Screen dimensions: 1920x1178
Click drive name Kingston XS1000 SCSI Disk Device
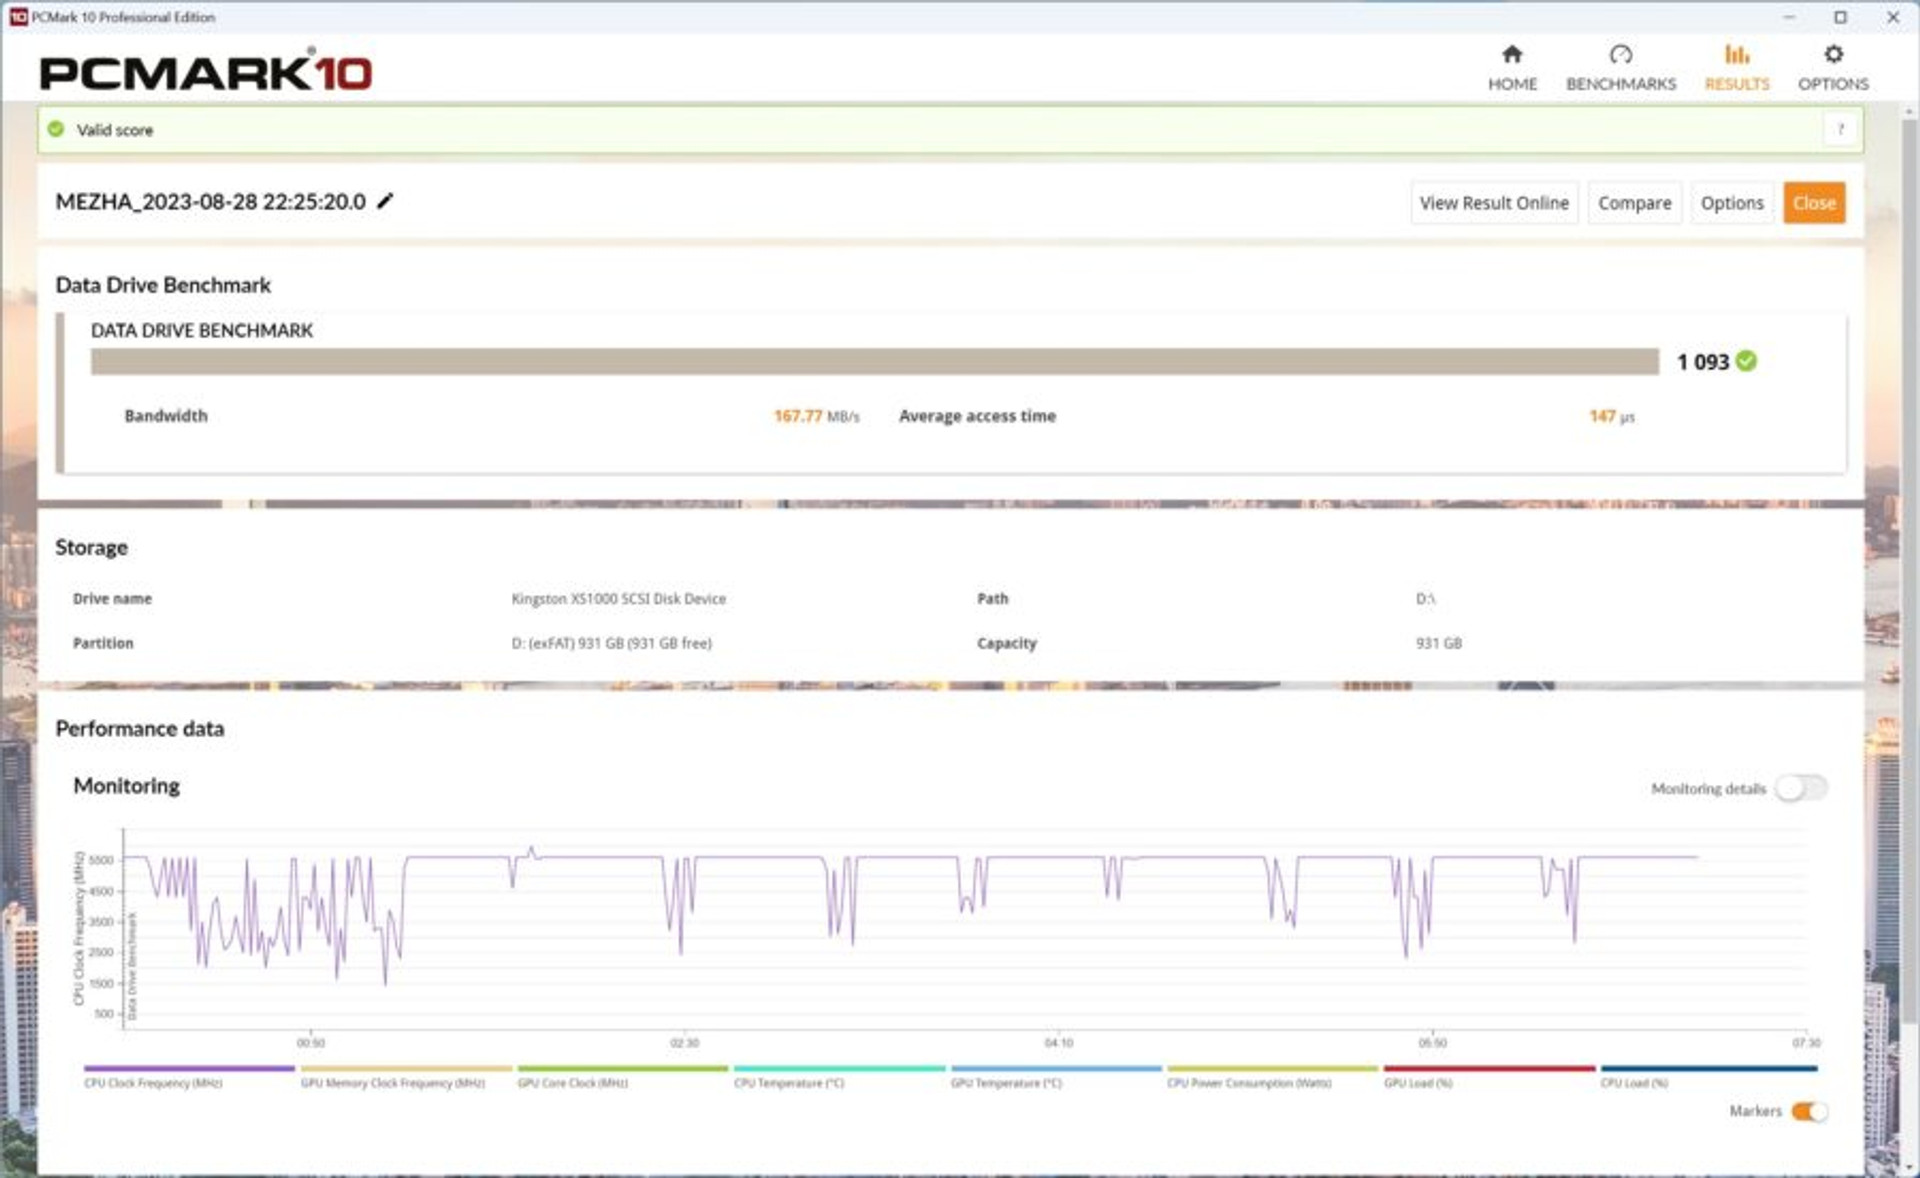tap(618, 598)
